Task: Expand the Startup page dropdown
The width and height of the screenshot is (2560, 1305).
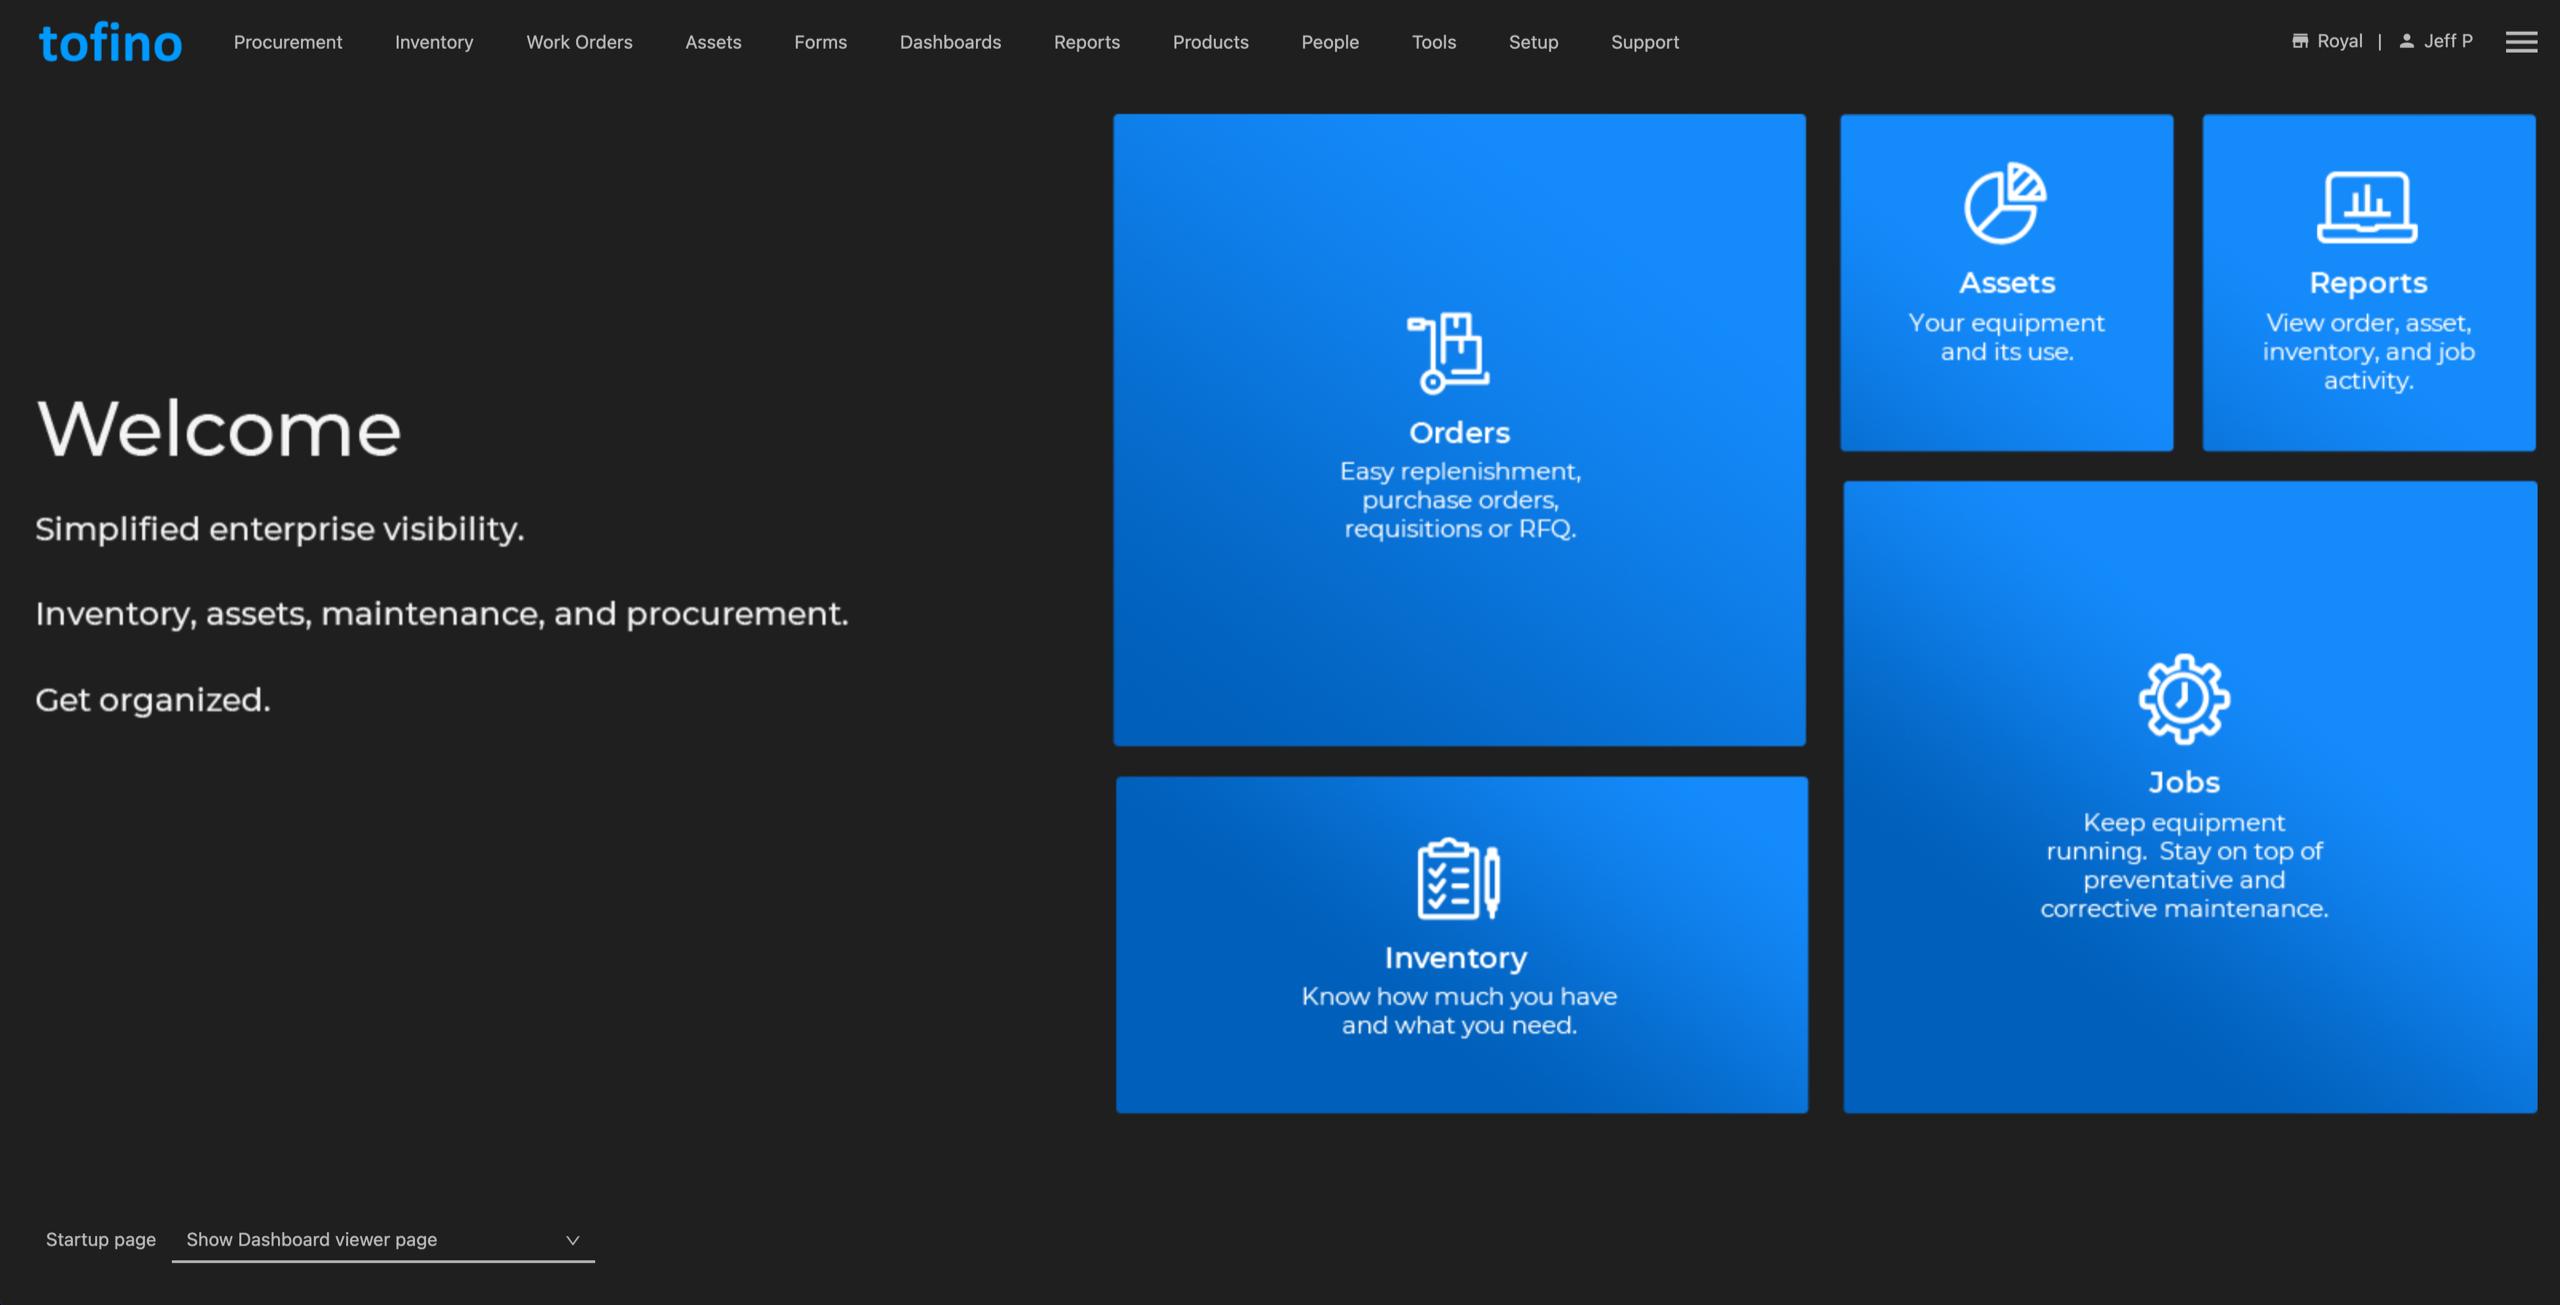Action: coord(382,1239)
